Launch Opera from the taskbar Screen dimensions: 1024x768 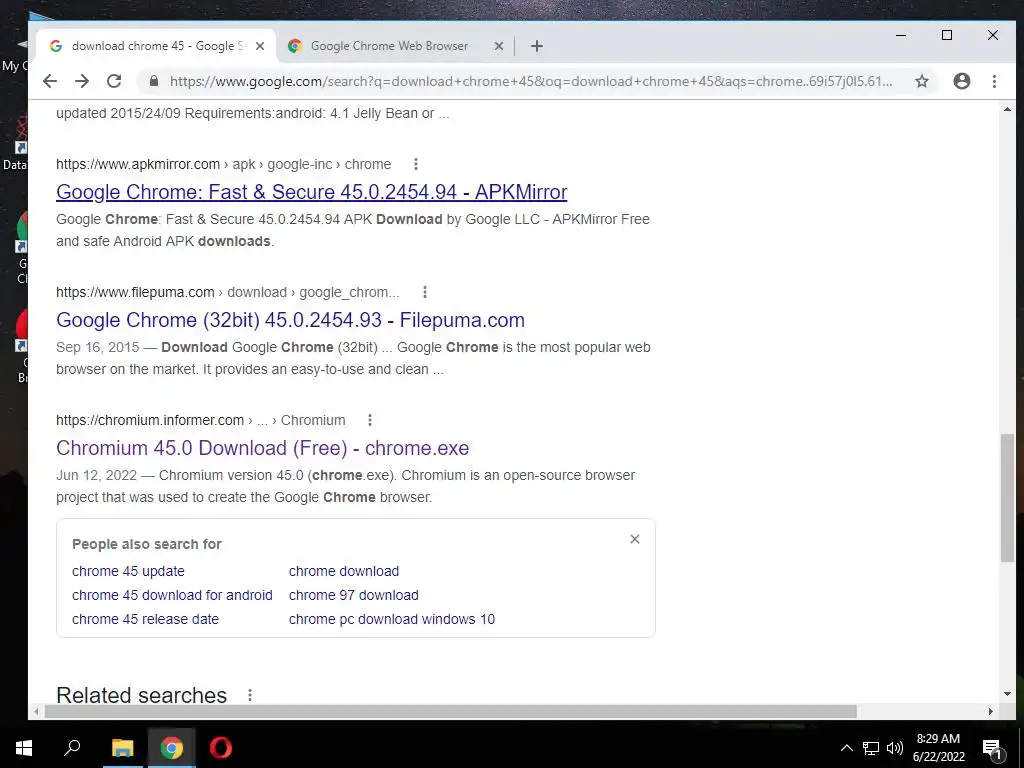point(221,748)
